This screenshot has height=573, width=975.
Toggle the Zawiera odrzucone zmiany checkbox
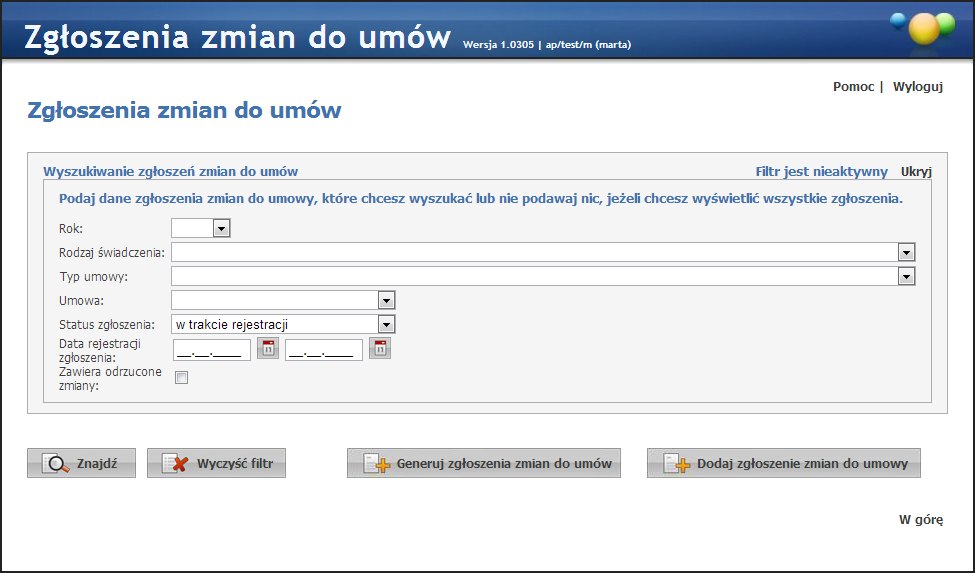tap(181, 378)
